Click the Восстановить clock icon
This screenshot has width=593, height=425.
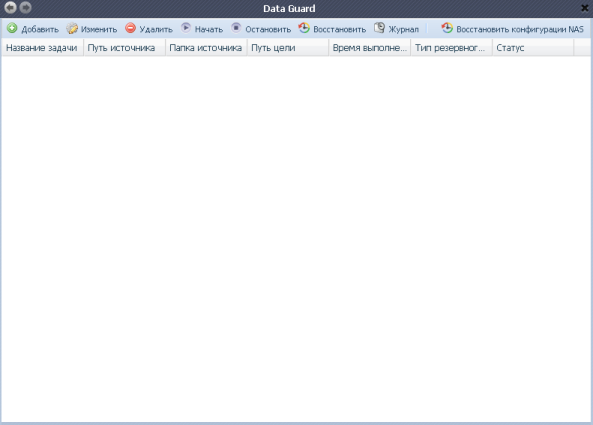[x=304, y=28]
